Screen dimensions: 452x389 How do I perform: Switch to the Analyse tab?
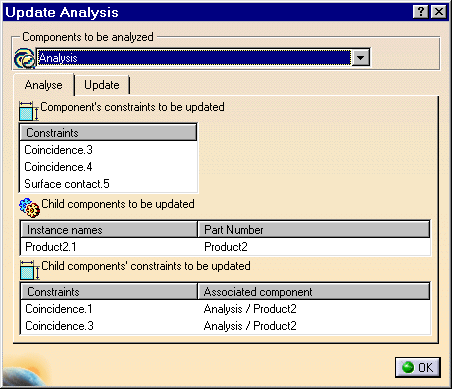click(x=43, y=85)
